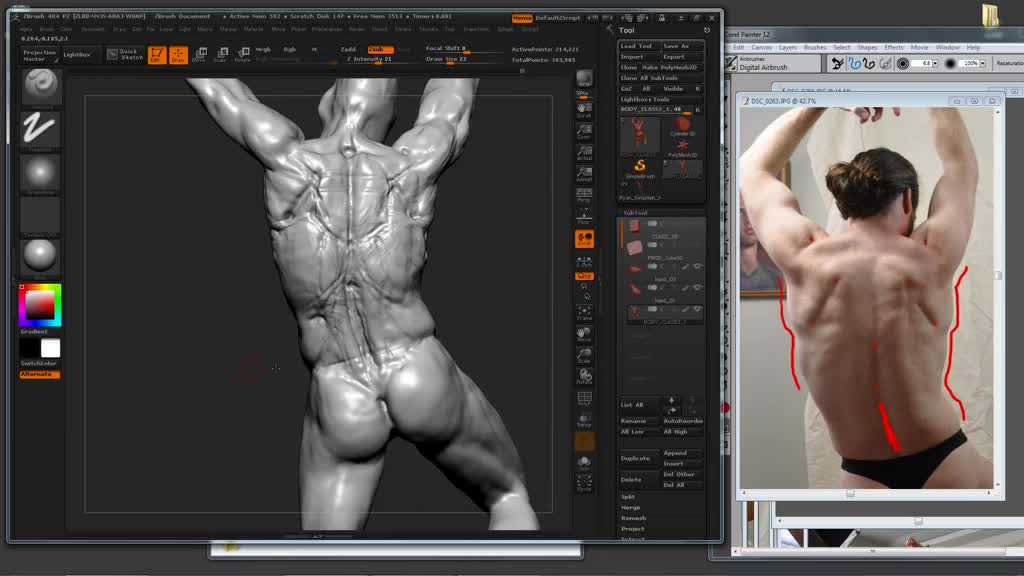The image size is (1024, 576).
Task: Click the right shelf Rotate view icon
Action: pyautogui.click(x=584, y=377)
